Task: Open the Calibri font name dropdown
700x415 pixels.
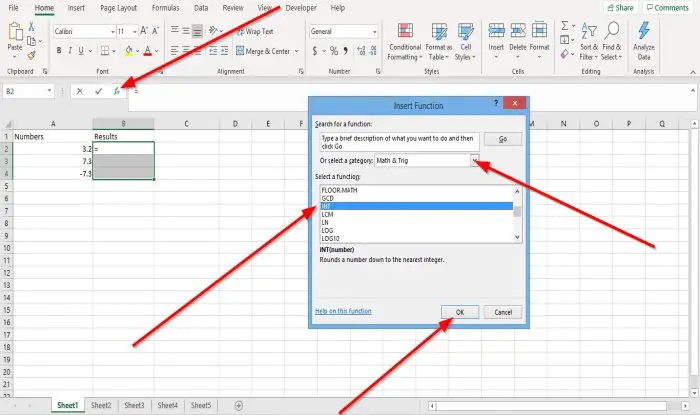Action: pyautogui.click(x=112, y=32)
